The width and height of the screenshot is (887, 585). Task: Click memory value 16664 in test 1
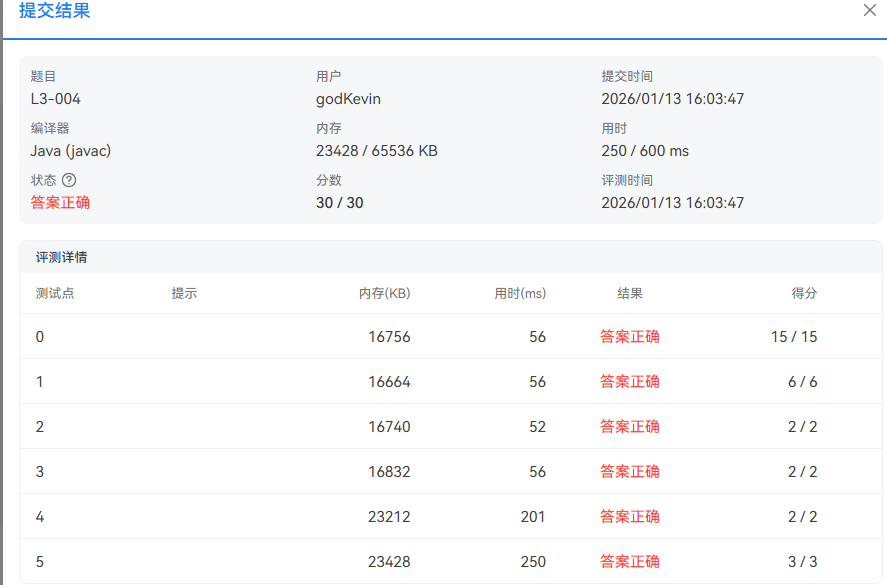point(389,382)
